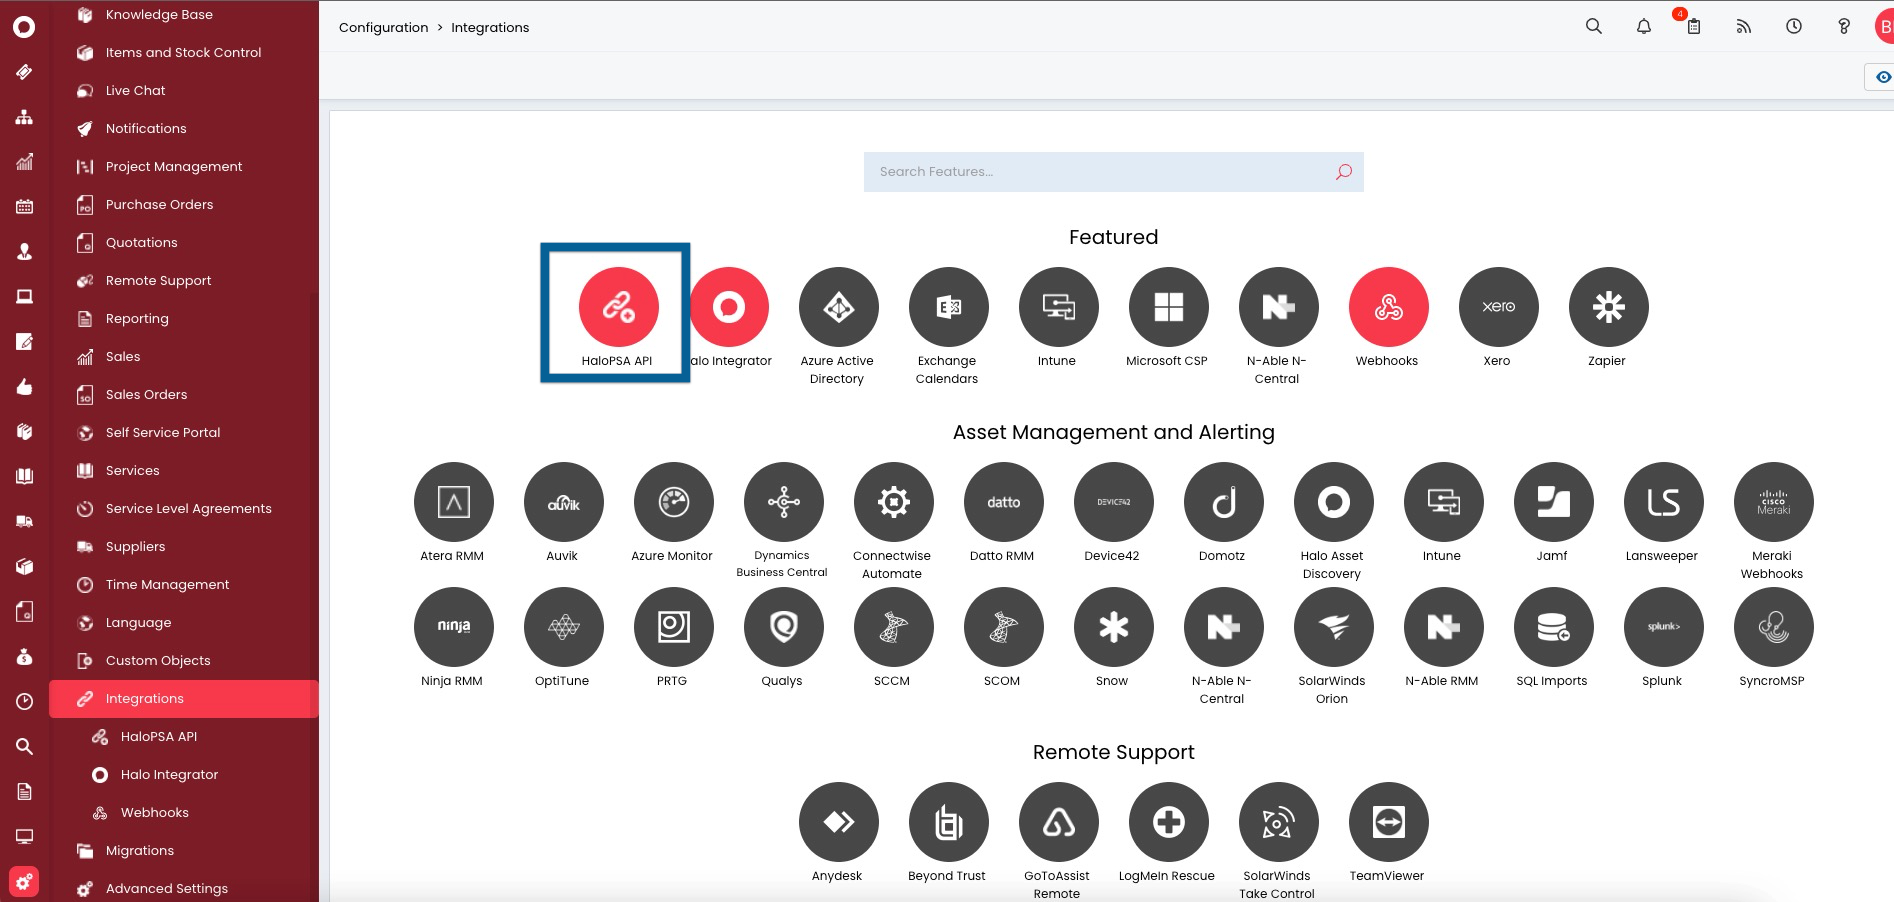
Task: Open the TeamViewer integration
Action: click(x=1388, y=822)
